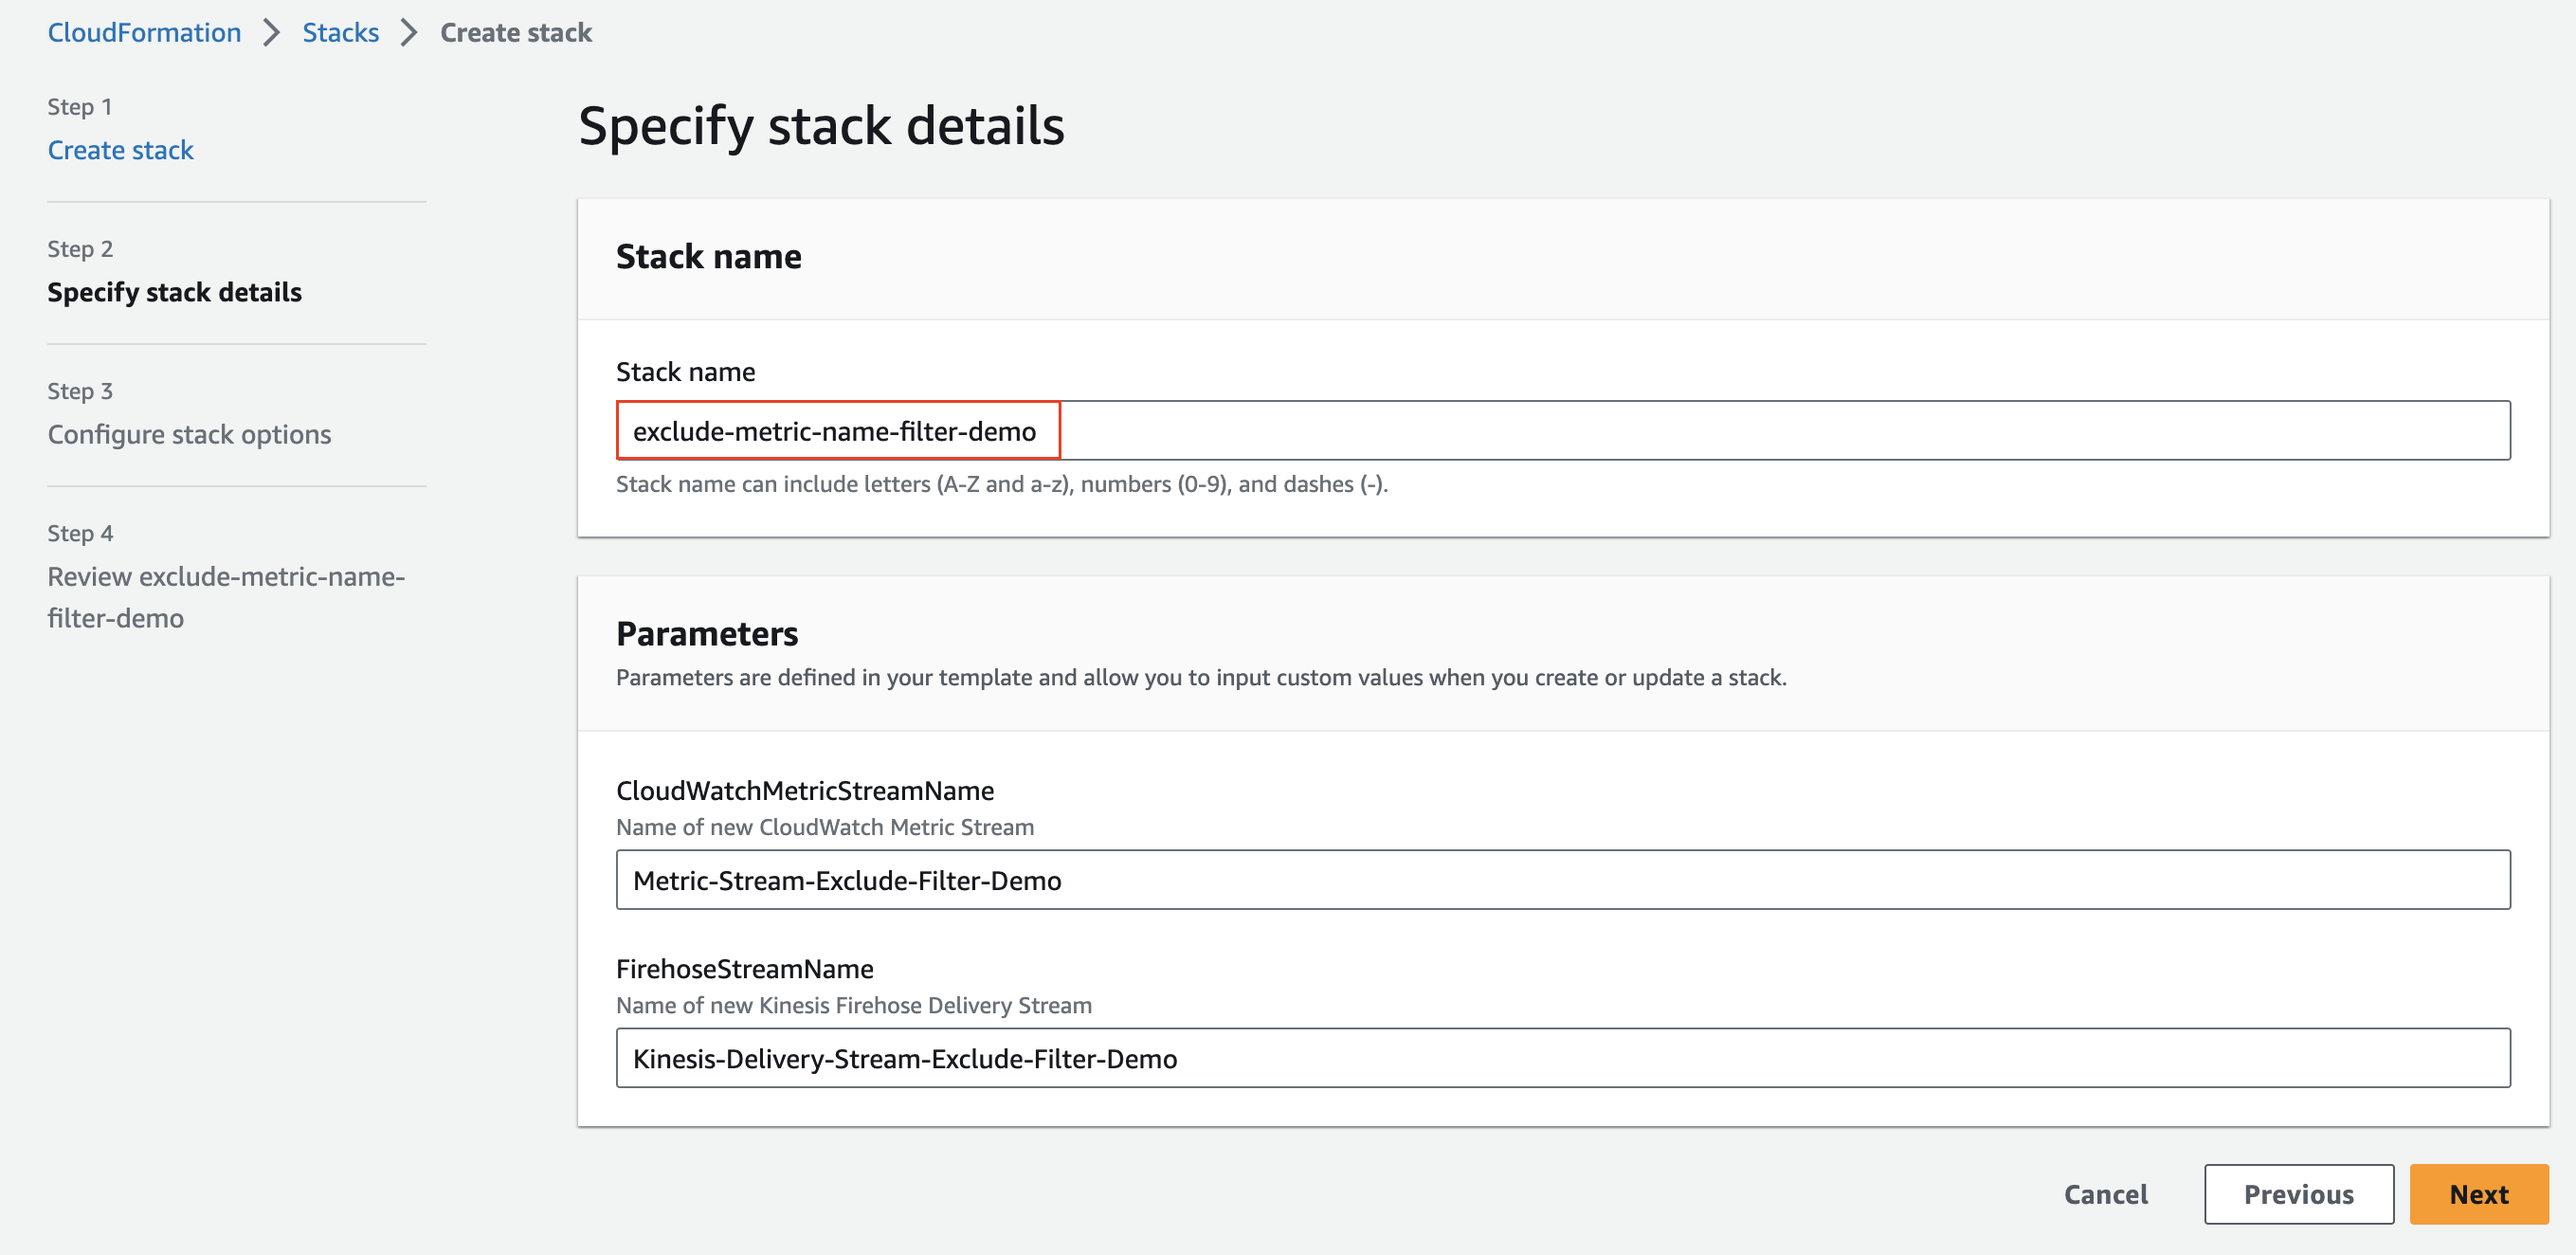Go back to Step 1 Create stack

[120, 149]
